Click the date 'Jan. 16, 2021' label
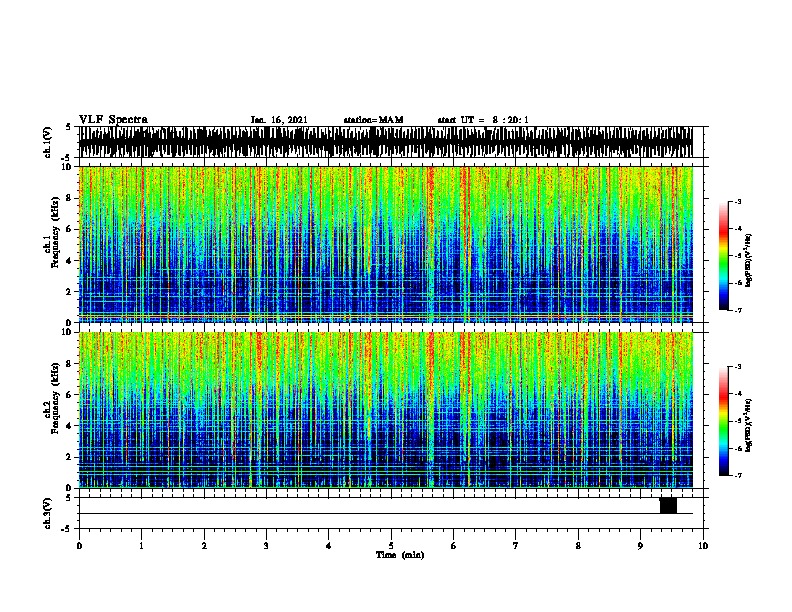 coord(279,120)
